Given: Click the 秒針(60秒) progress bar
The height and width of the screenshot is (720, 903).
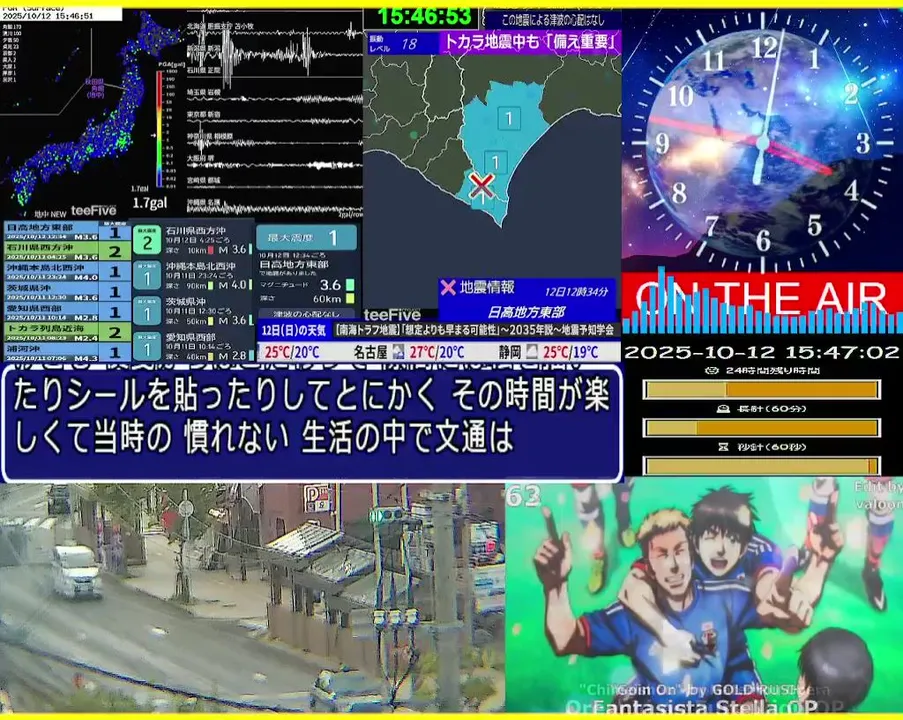Looking at the screenshot, I should pyautogui.click(x=761, y=465).
